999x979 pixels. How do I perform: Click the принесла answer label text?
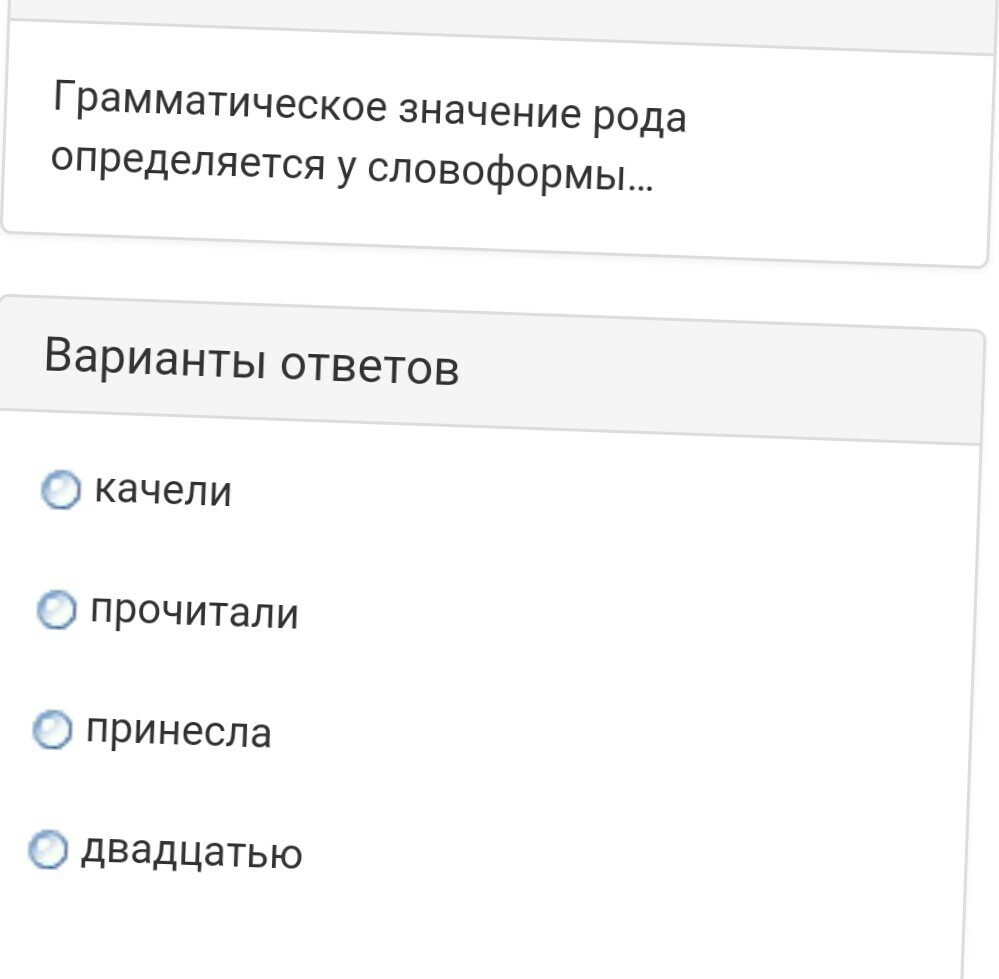coord(179,731)
